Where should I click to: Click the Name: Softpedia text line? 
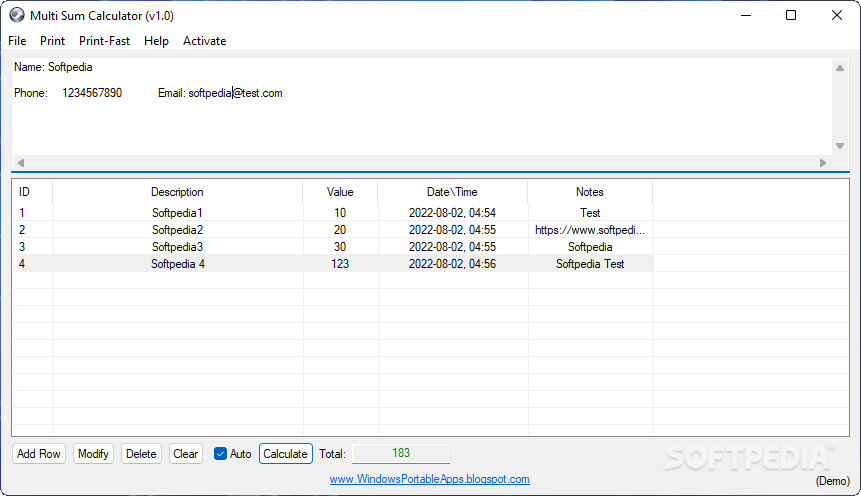pos(53,67)
